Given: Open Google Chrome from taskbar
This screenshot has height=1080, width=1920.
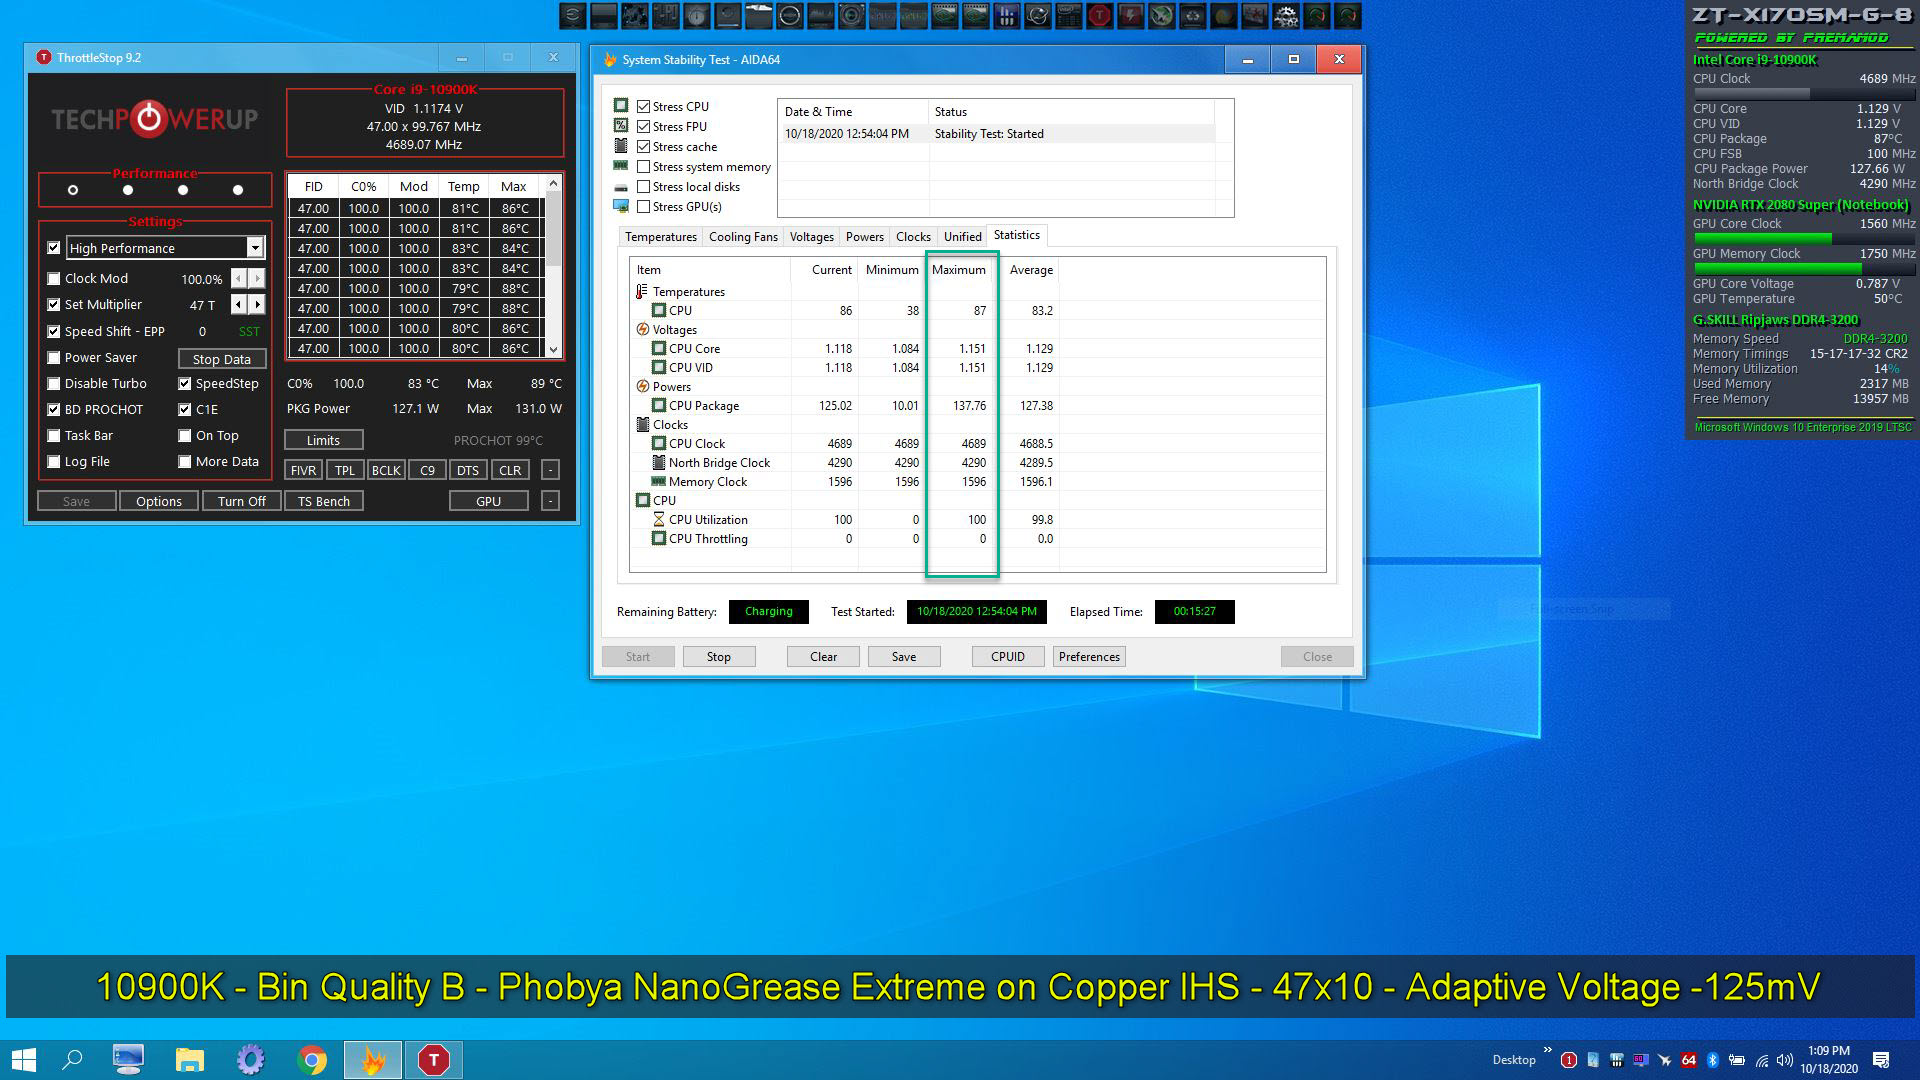Looking at the screenshot, I should click(312, 1059).
